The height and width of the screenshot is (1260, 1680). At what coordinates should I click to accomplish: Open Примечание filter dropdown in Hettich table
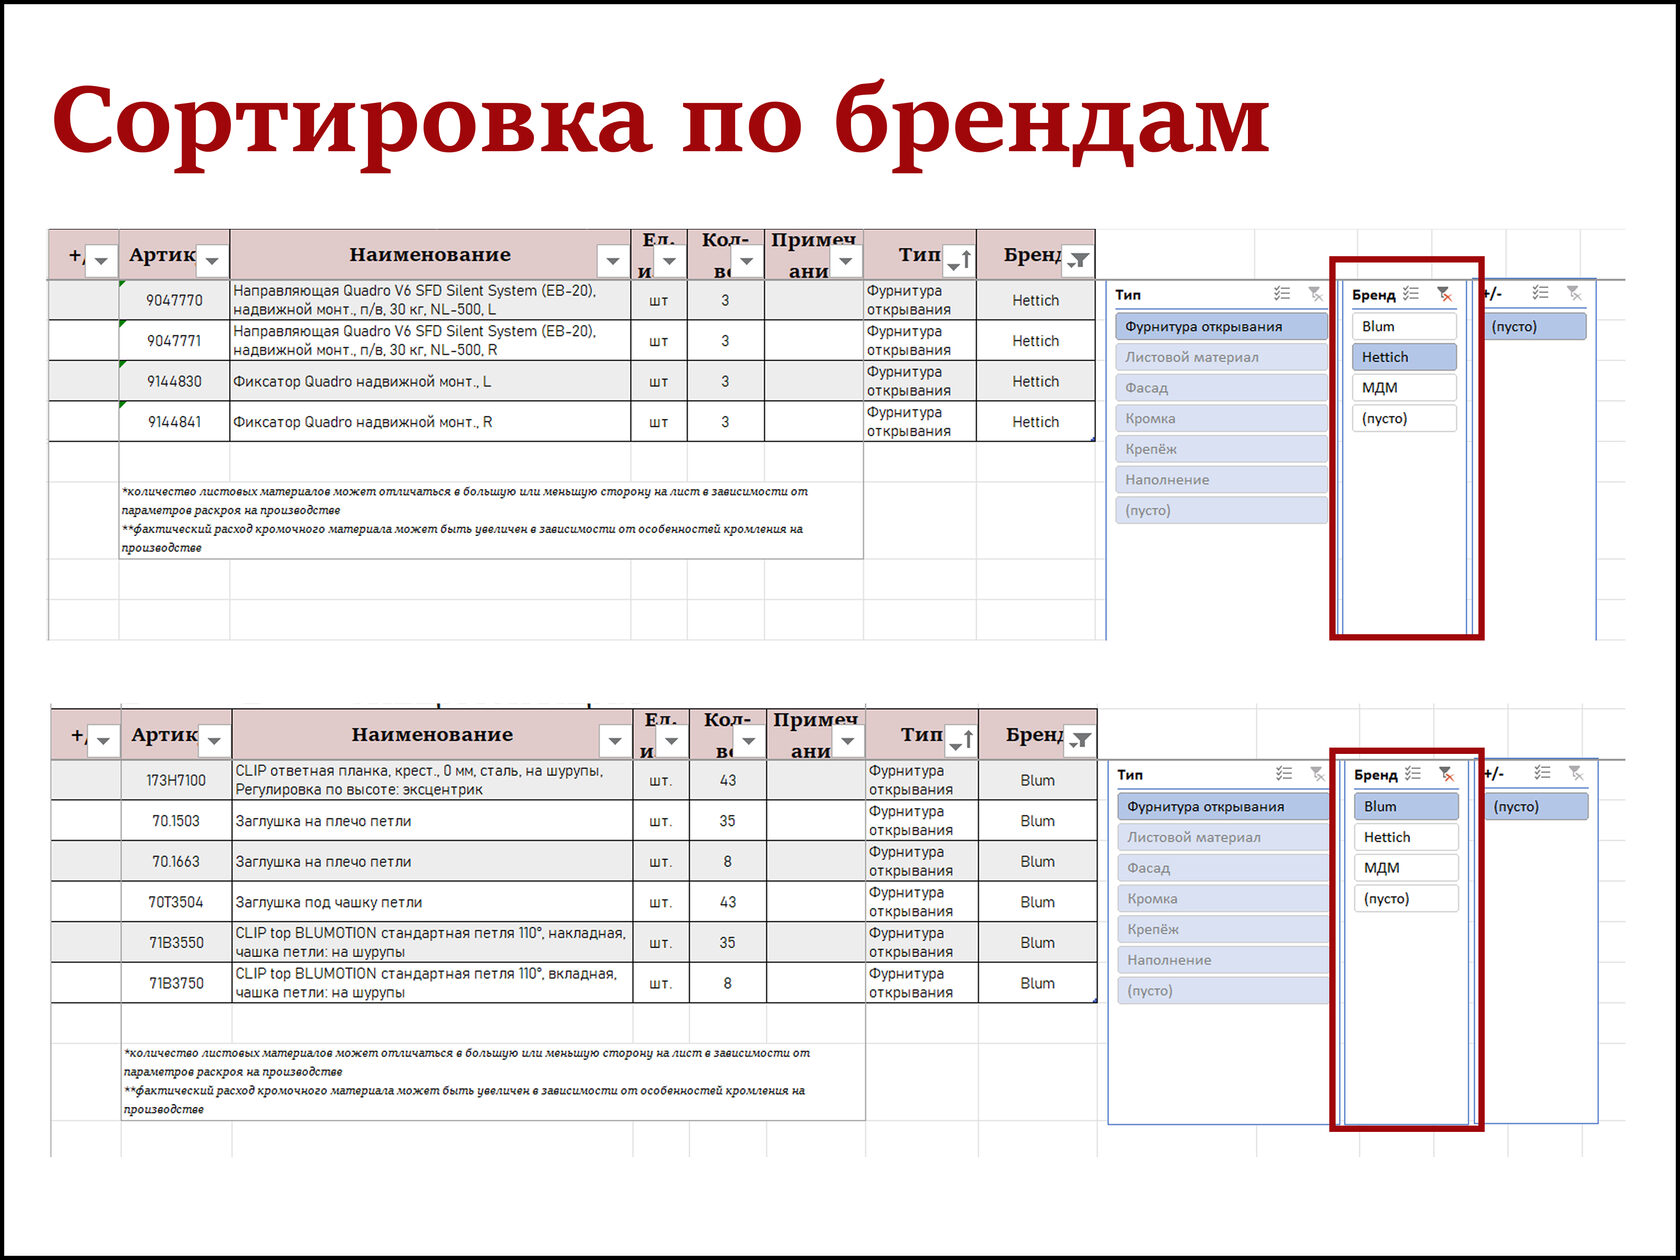(845, 261)
